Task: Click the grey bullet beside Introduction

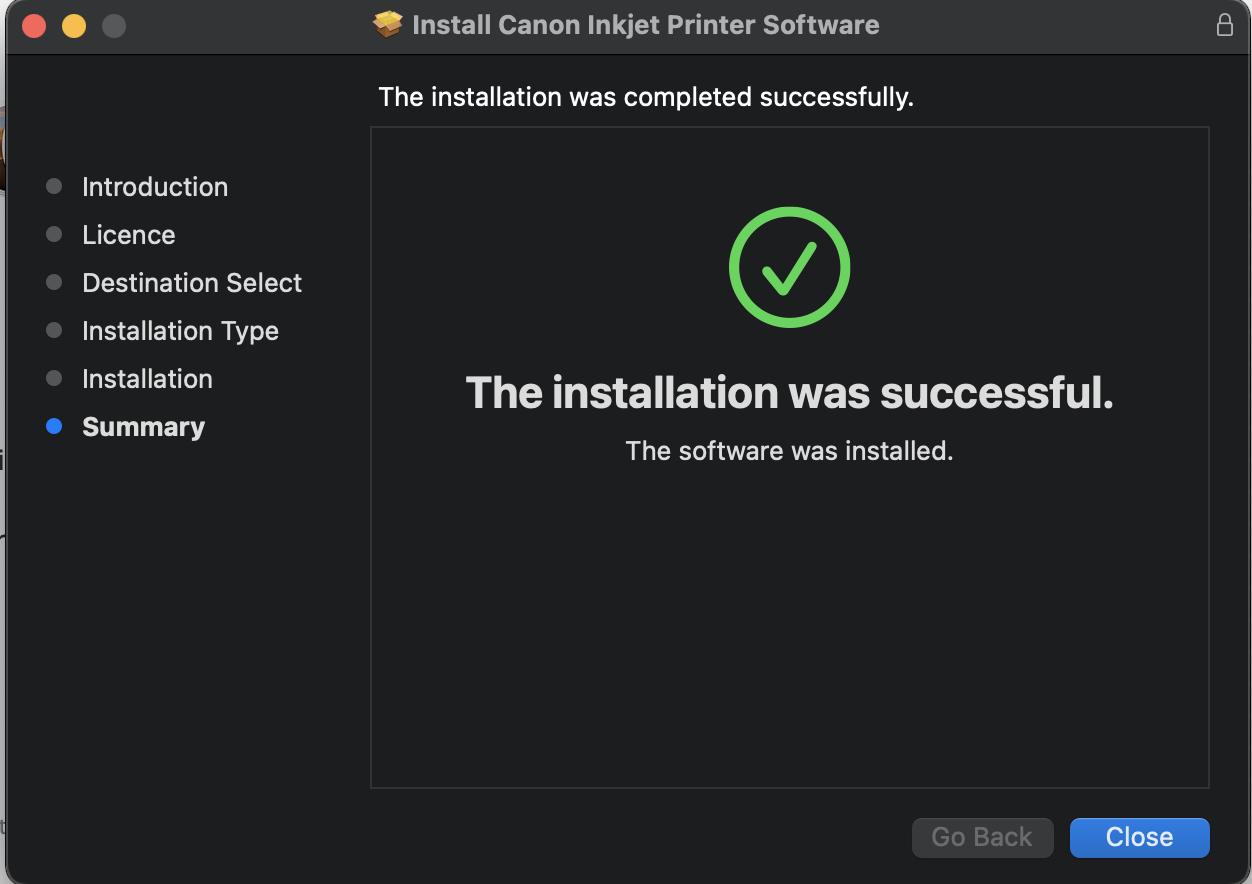Action: coord(54,186)
